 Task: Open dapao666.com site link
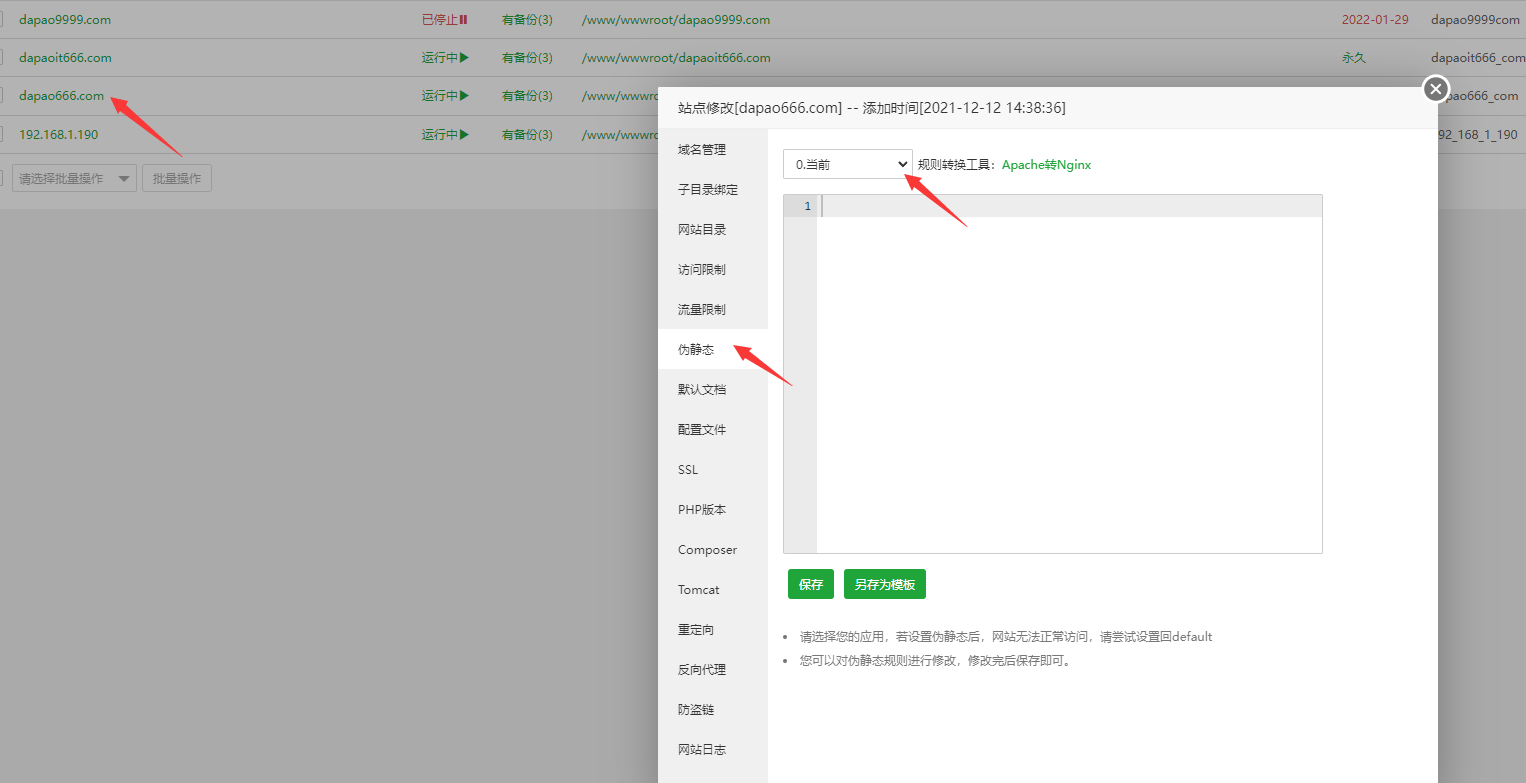click(61, 96)
